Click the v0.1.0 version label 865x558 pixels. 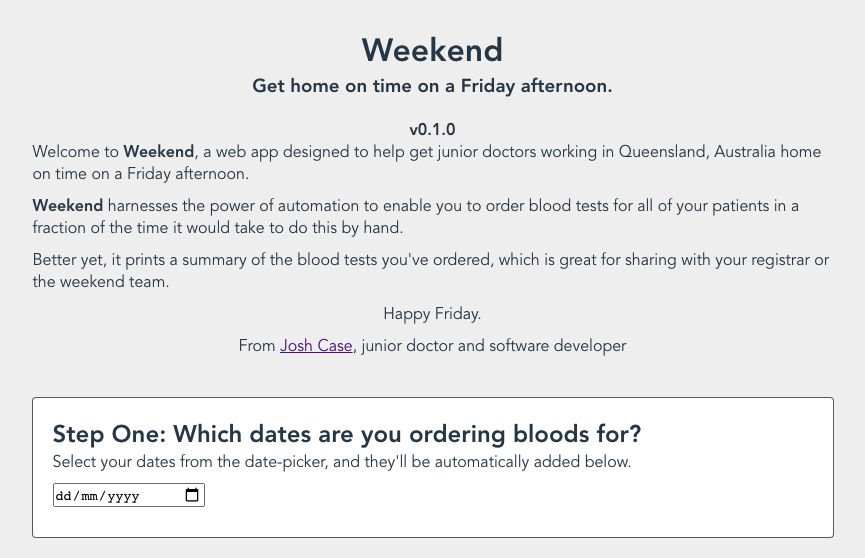tap(432, 130)
